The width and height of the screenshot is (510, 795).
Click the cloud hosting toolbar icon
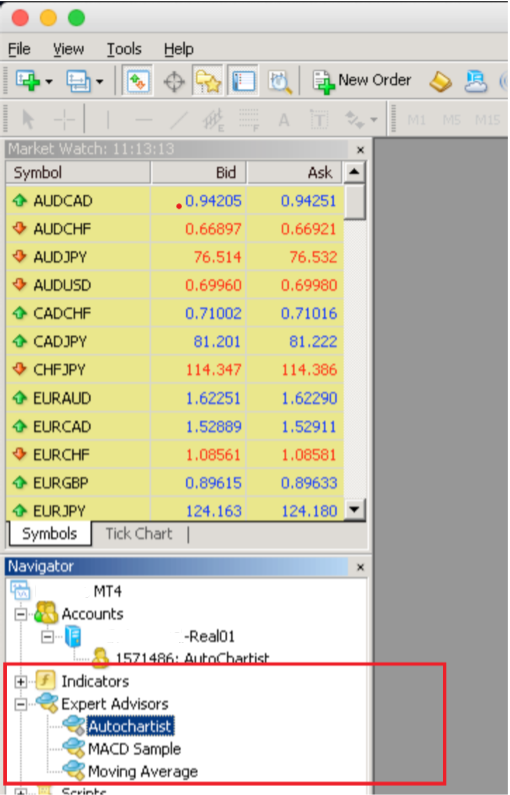click(476, 81)
